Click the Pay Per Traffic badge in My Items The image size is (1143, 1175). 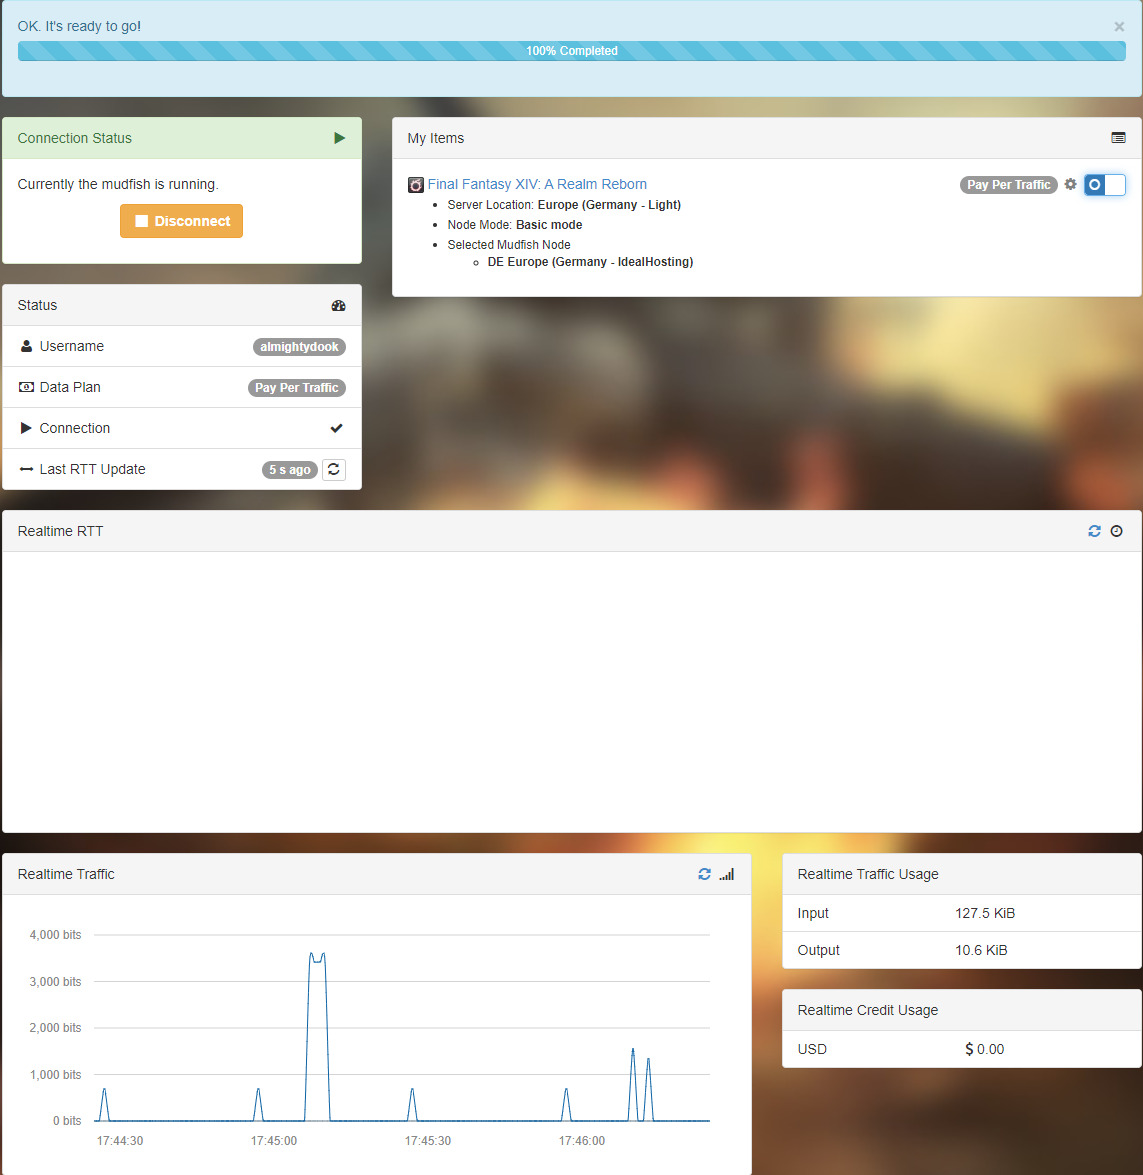point(1008,184)
